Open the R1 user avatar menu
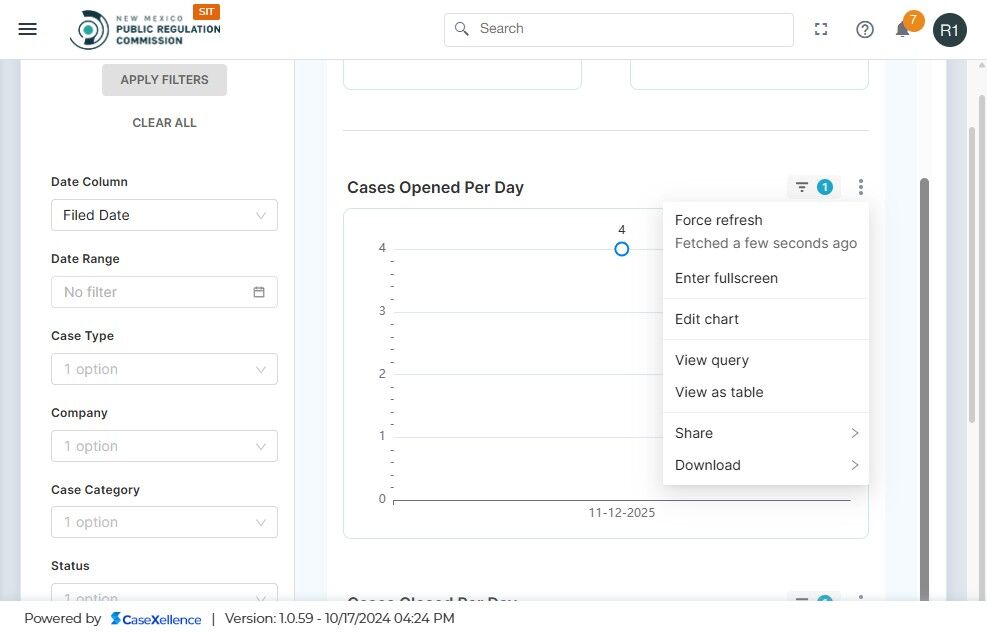This screenshot has height=633, width=987. [949, 30]
